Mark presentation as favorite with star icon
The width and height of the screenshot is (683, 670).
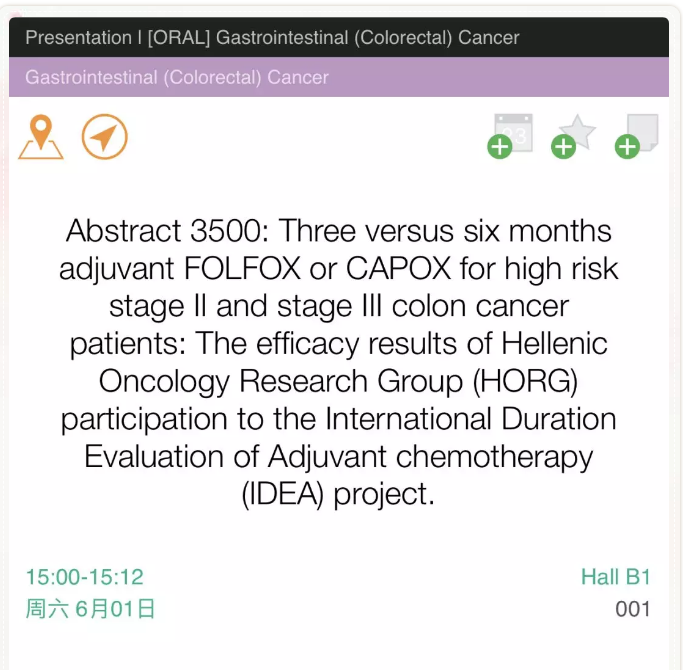(578, 132)
